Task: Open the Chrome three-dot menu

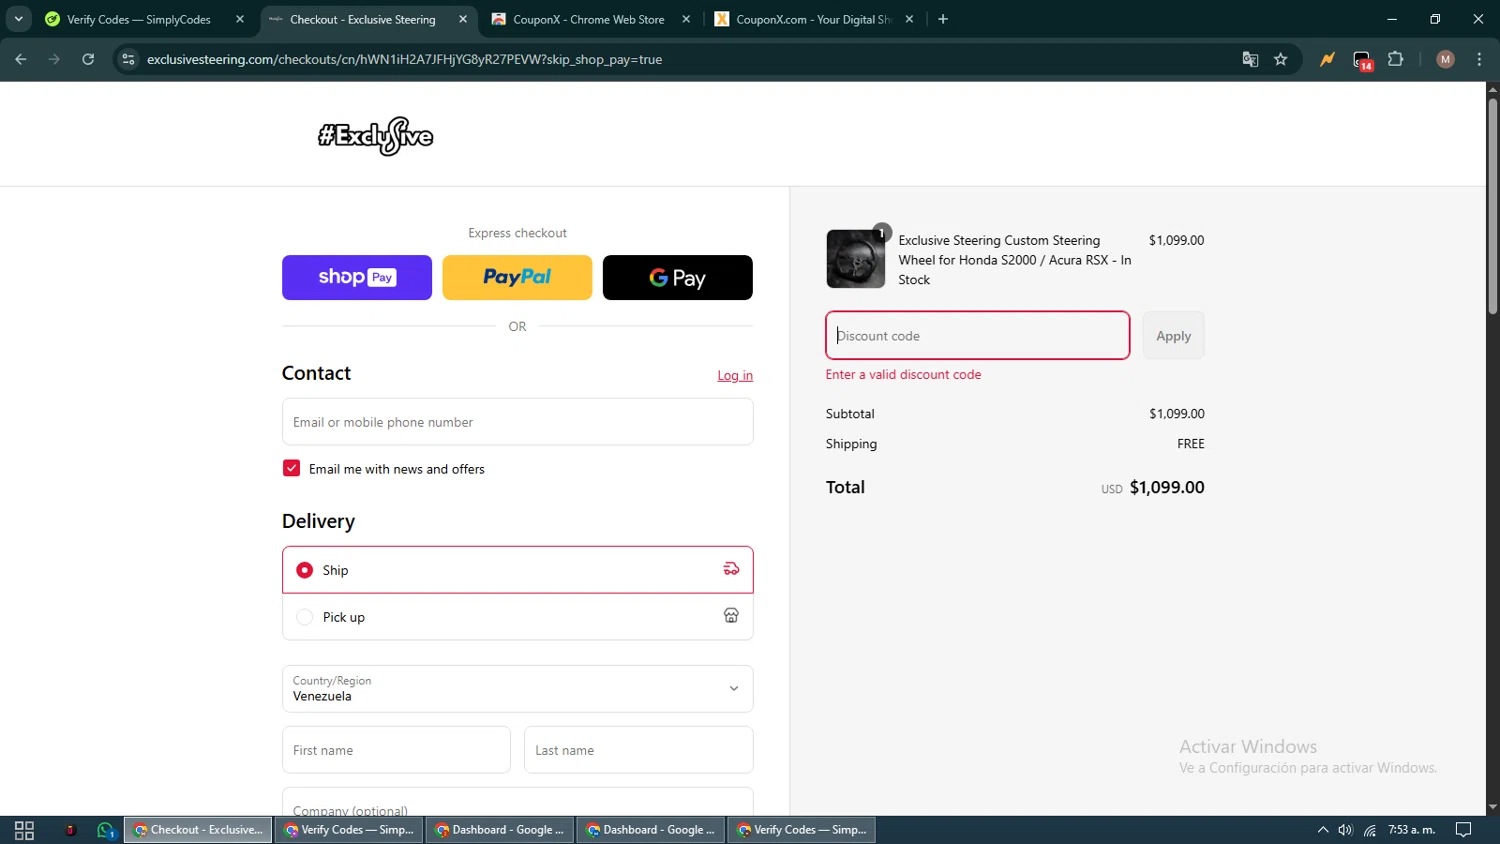Action: (1479, 59)
